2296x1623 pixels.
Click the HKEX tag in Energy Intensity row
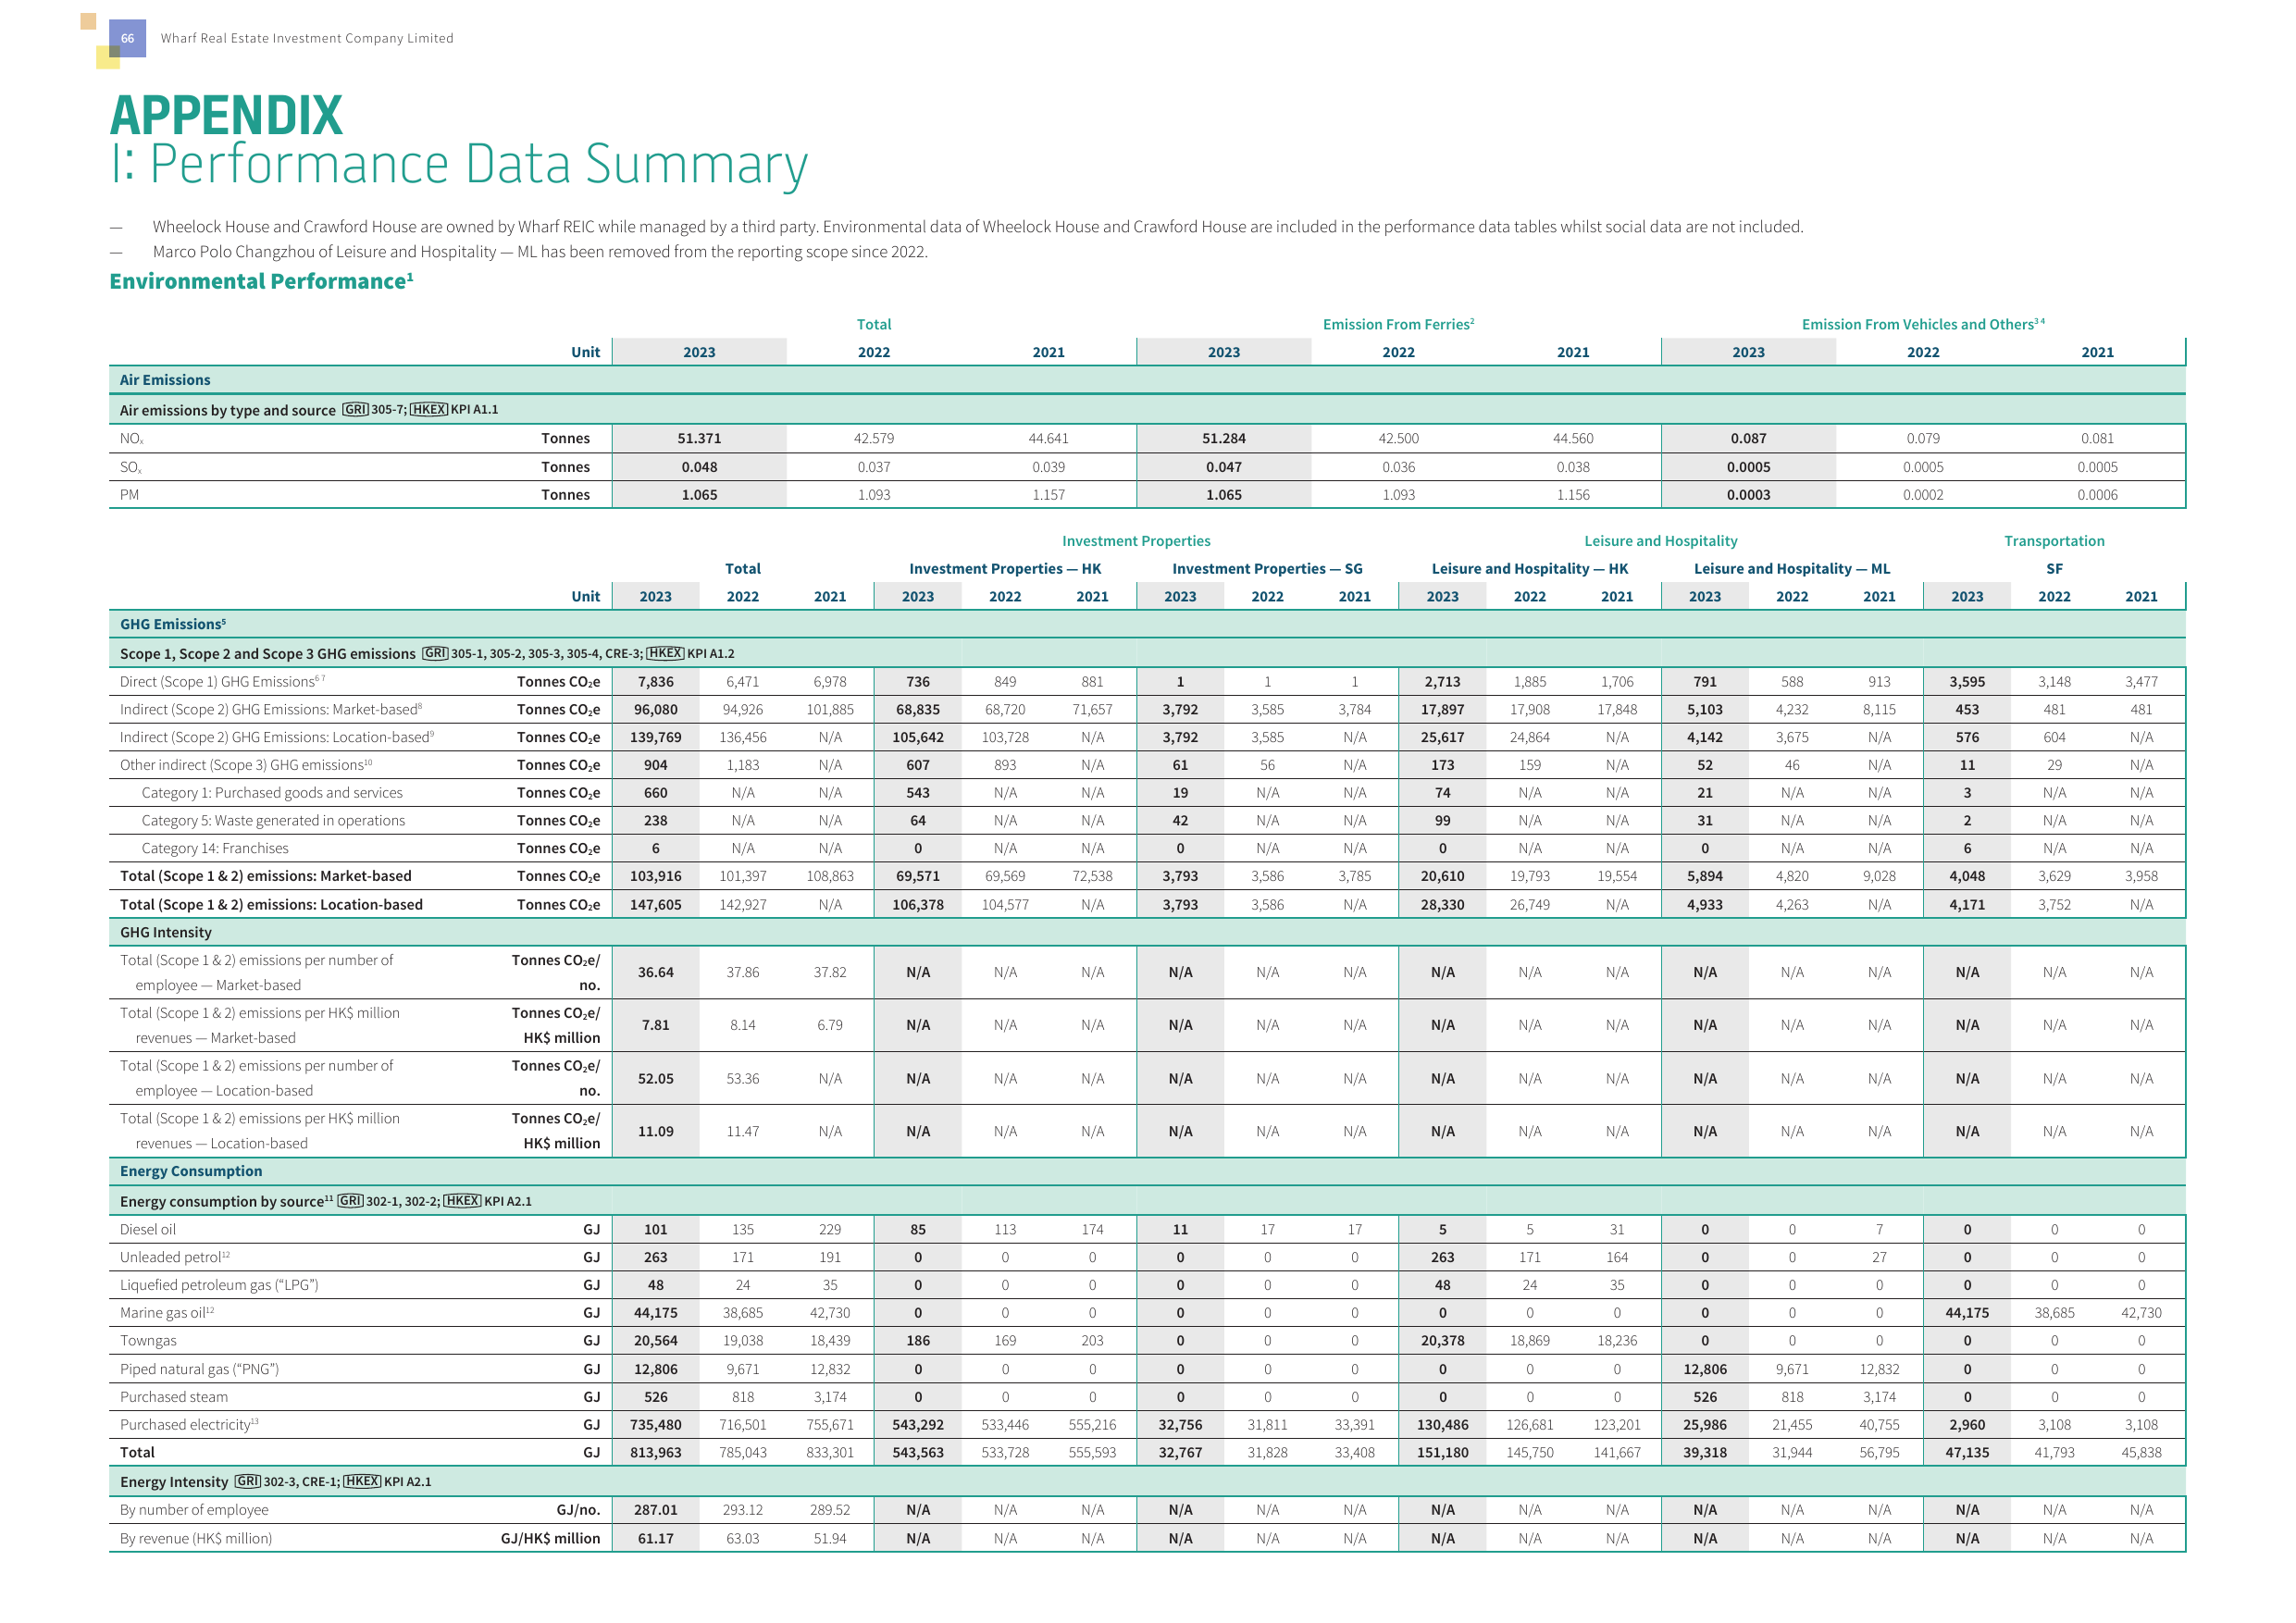(362, 1482)
